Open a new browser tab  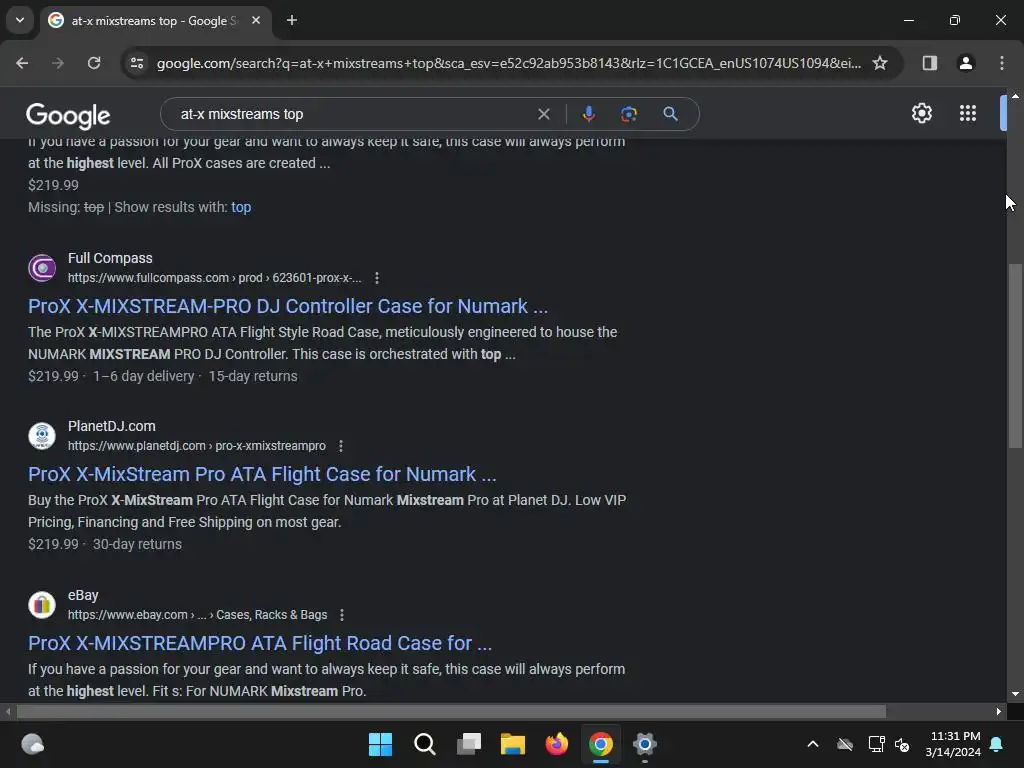(x=292, y=20)
